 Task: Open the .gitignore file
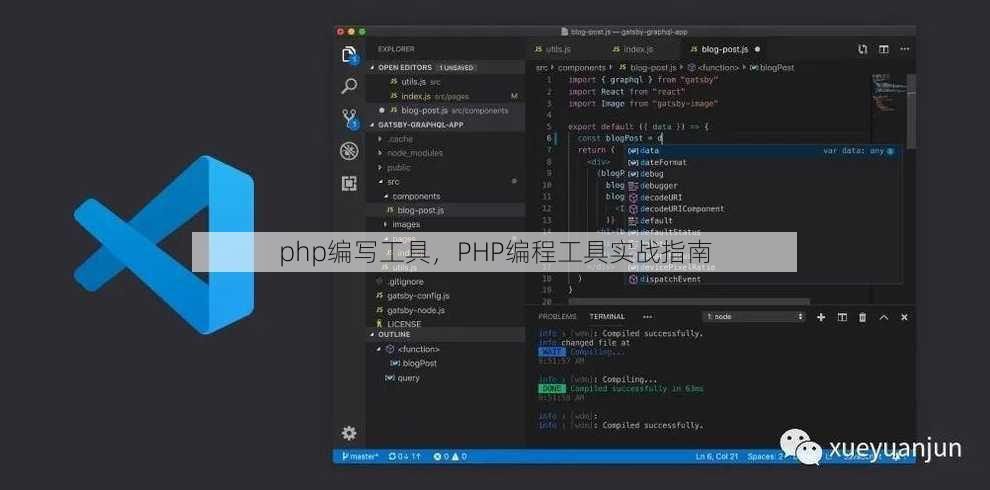pos(445,282)
